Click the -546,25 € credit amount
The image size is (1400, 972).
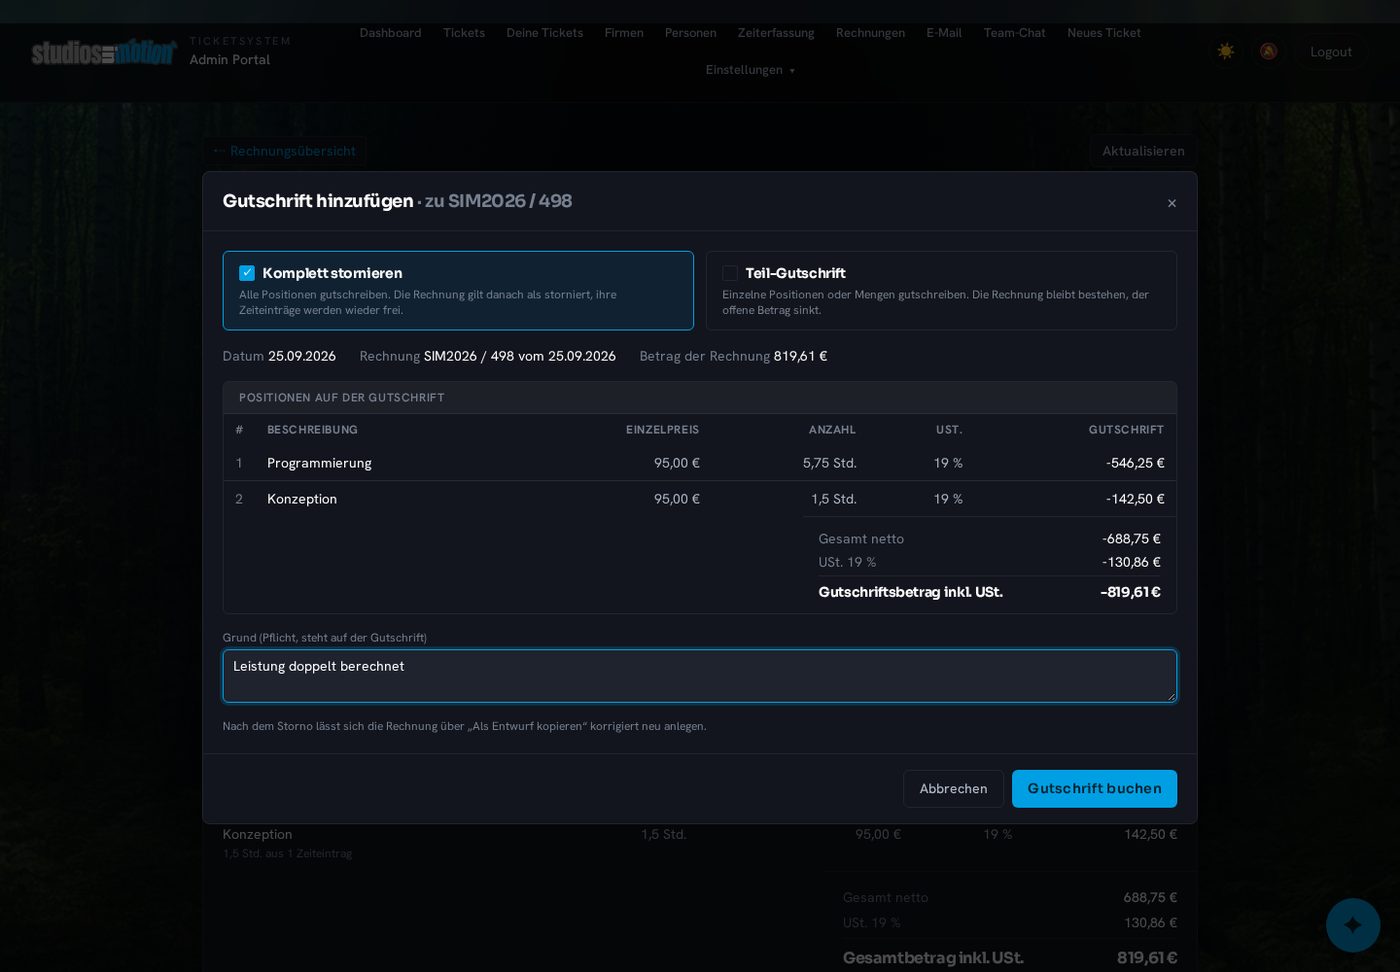click(x=1135, y=463)
